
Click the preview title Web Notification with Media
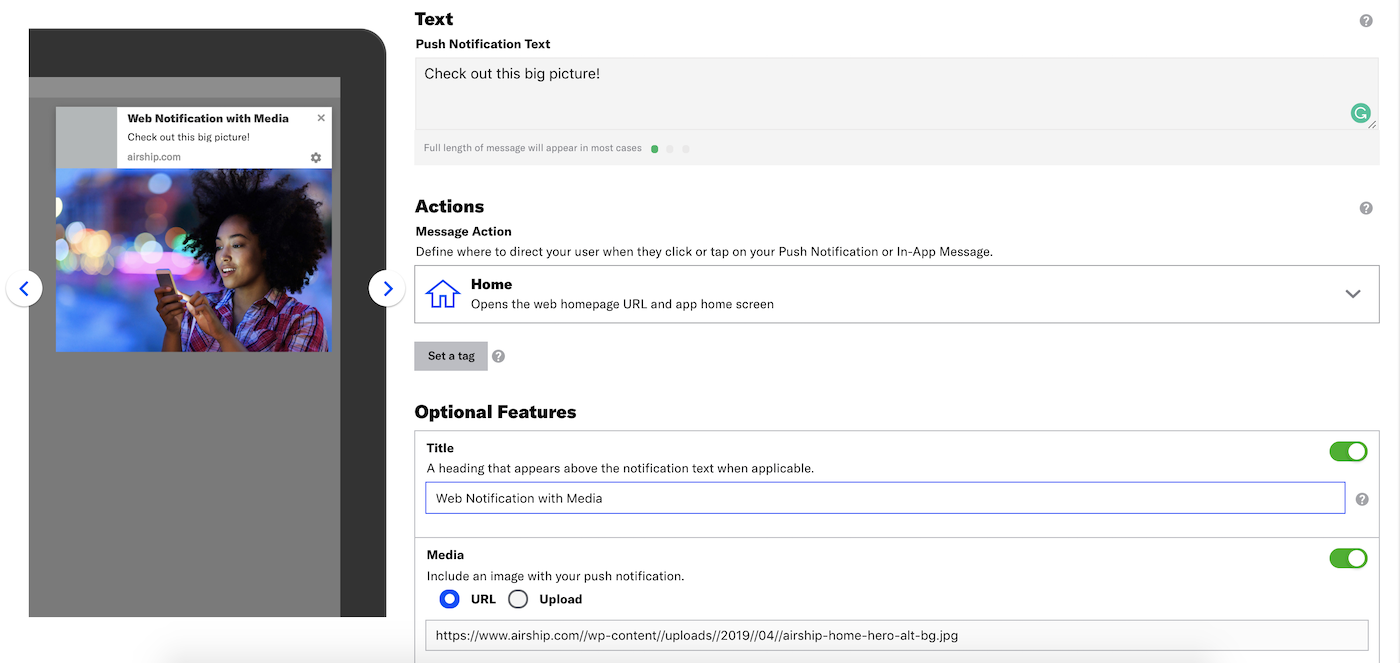point(208,118)
